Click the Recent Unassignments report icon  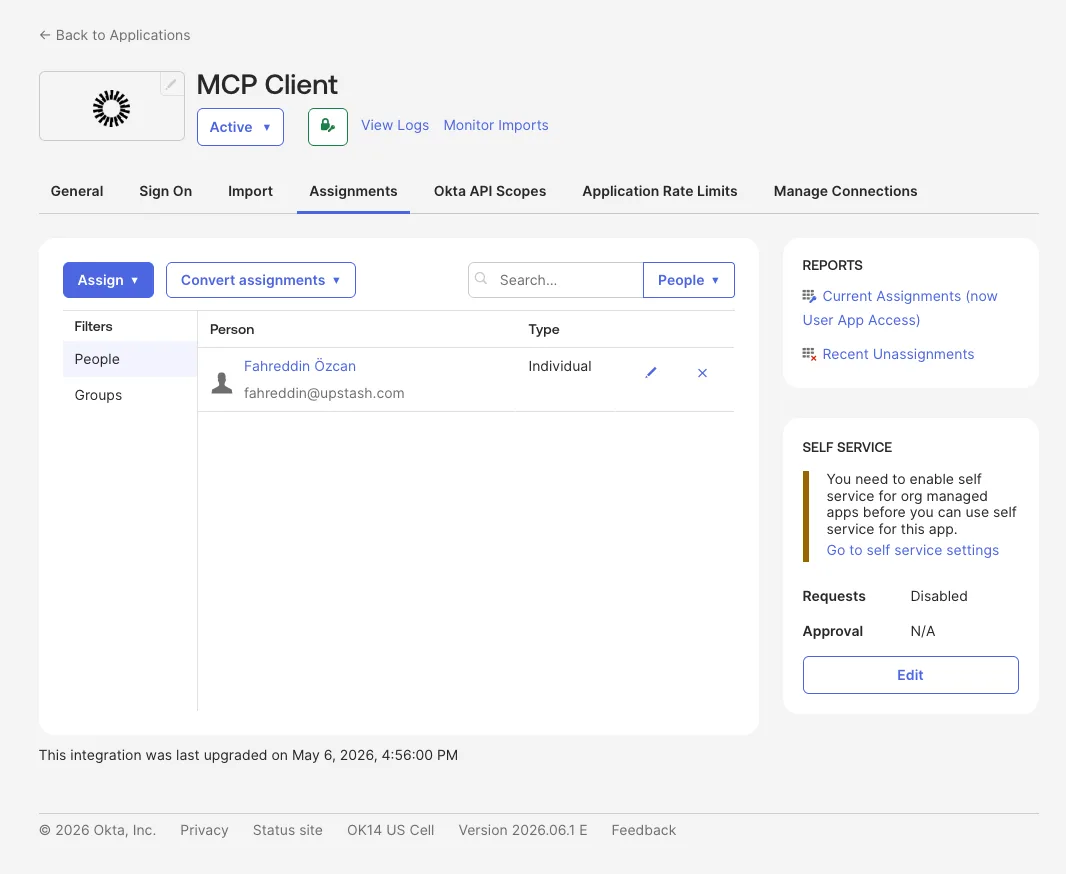coord(809,354)
